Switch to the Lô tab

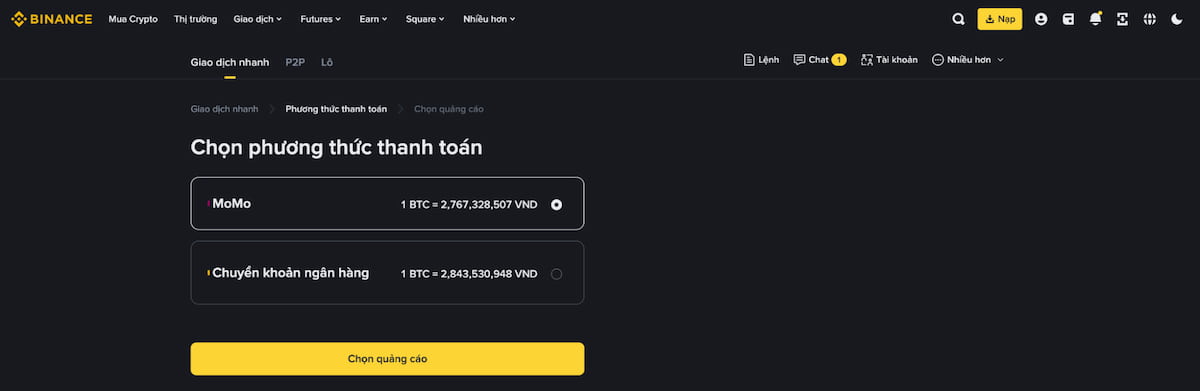(327, 62)
